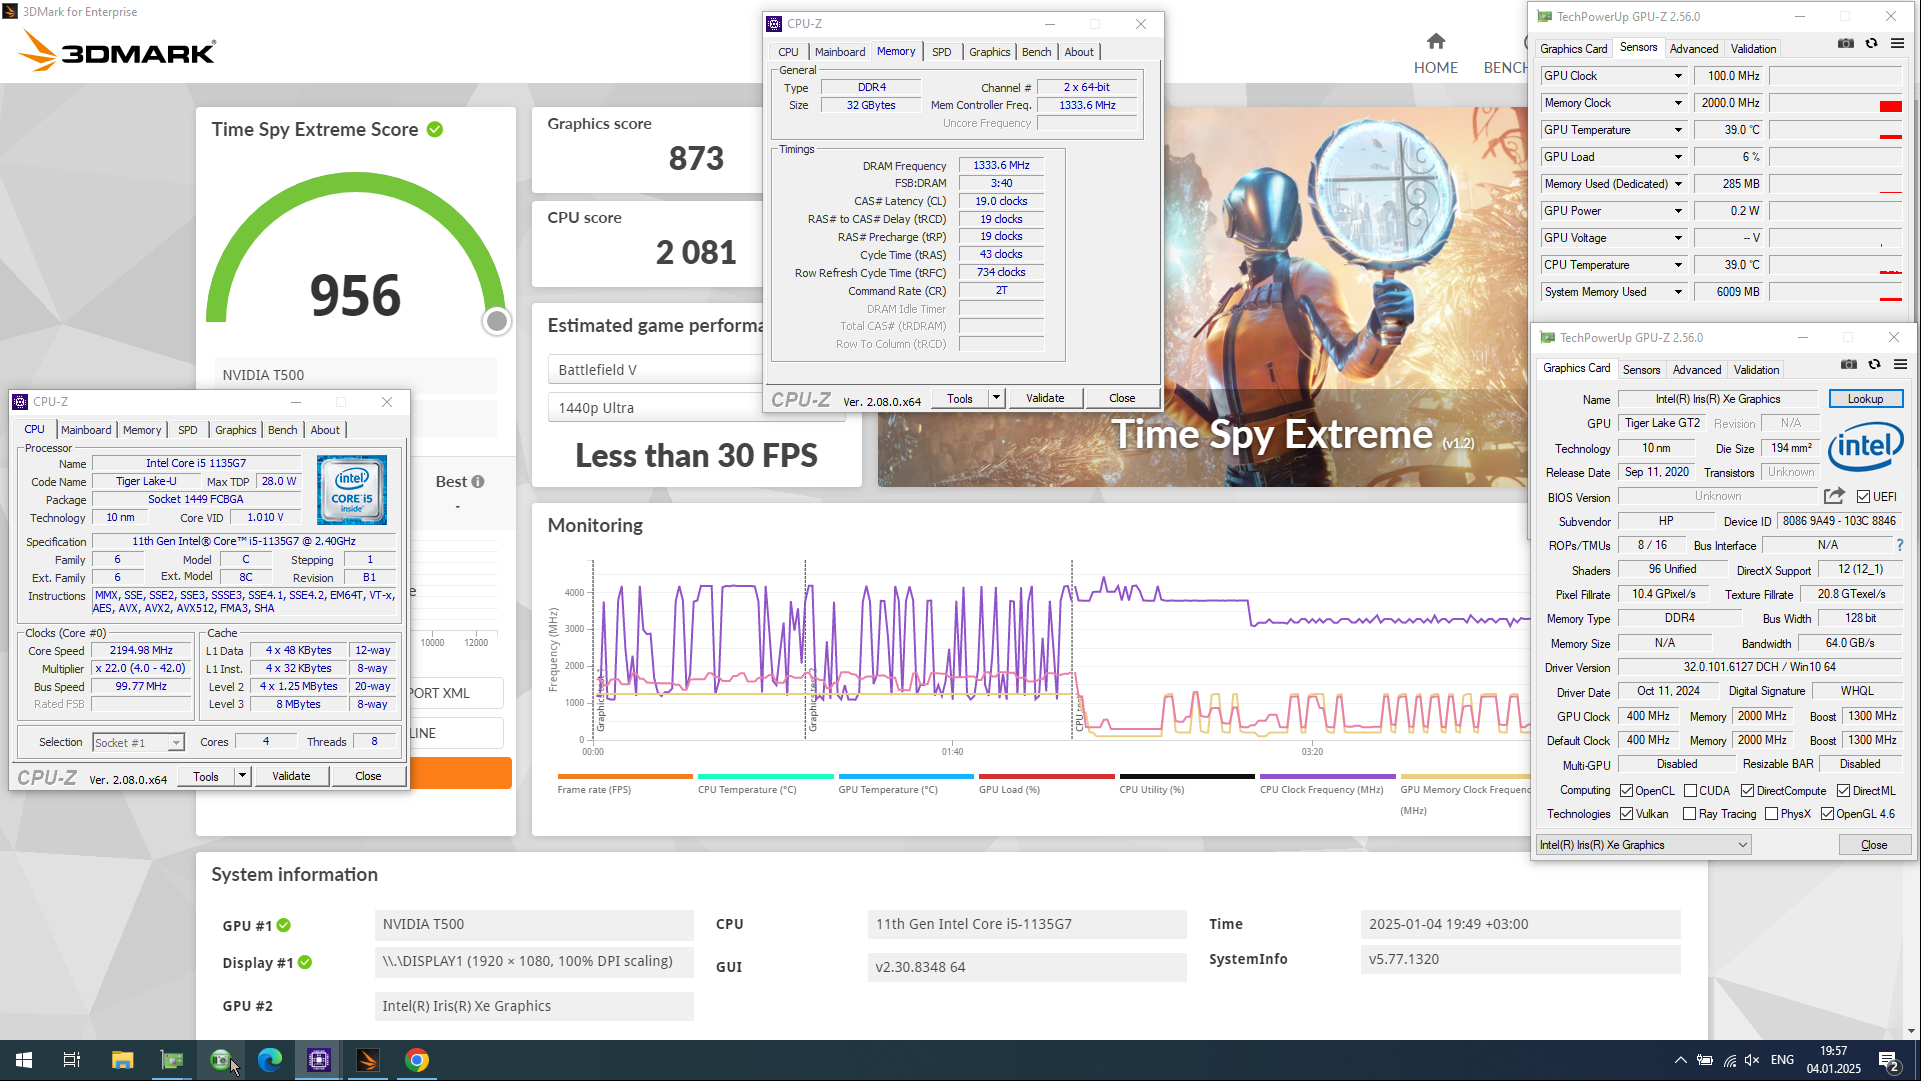1921x1081 pixels.
Task: Open the Socket #1 selection dropdown in CPU-Z
Action: coord(139,743)
